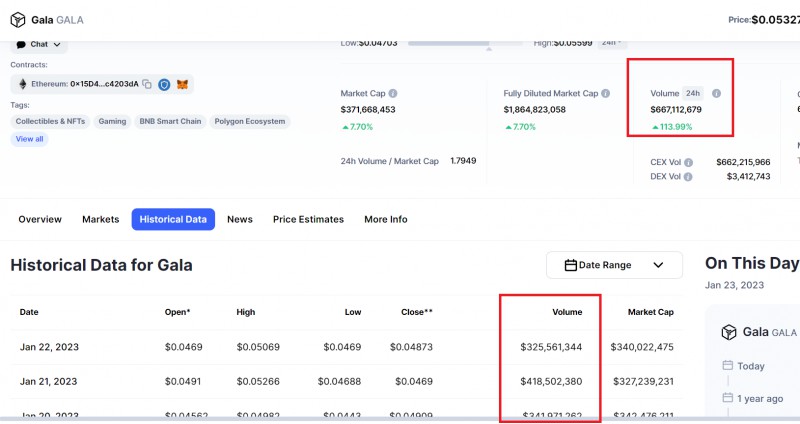Select 1 year ago in the timeline
This screenshot has width=800, height=424.
point(760,399)
